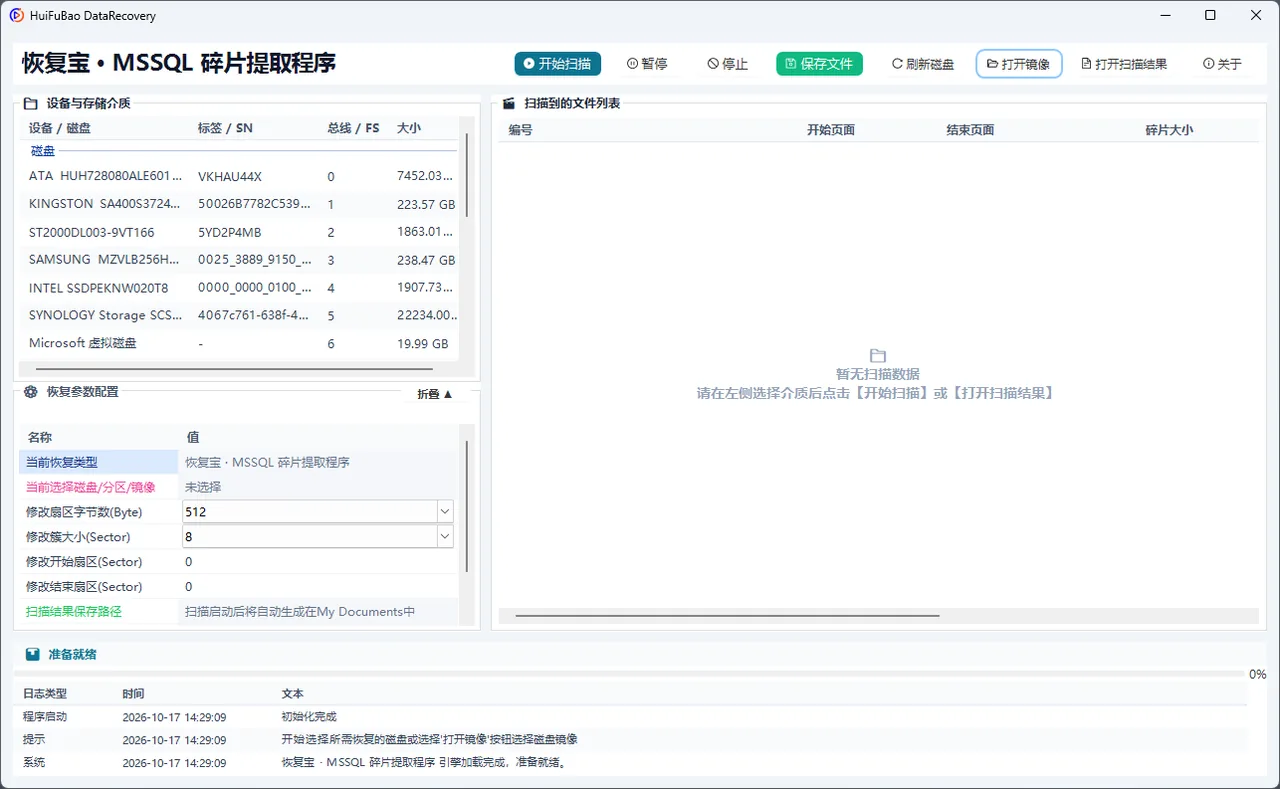Click the icon beside 扫描到的文件列表 heading
Screen dimensions: 1280x789
click(x=508, y=103)
